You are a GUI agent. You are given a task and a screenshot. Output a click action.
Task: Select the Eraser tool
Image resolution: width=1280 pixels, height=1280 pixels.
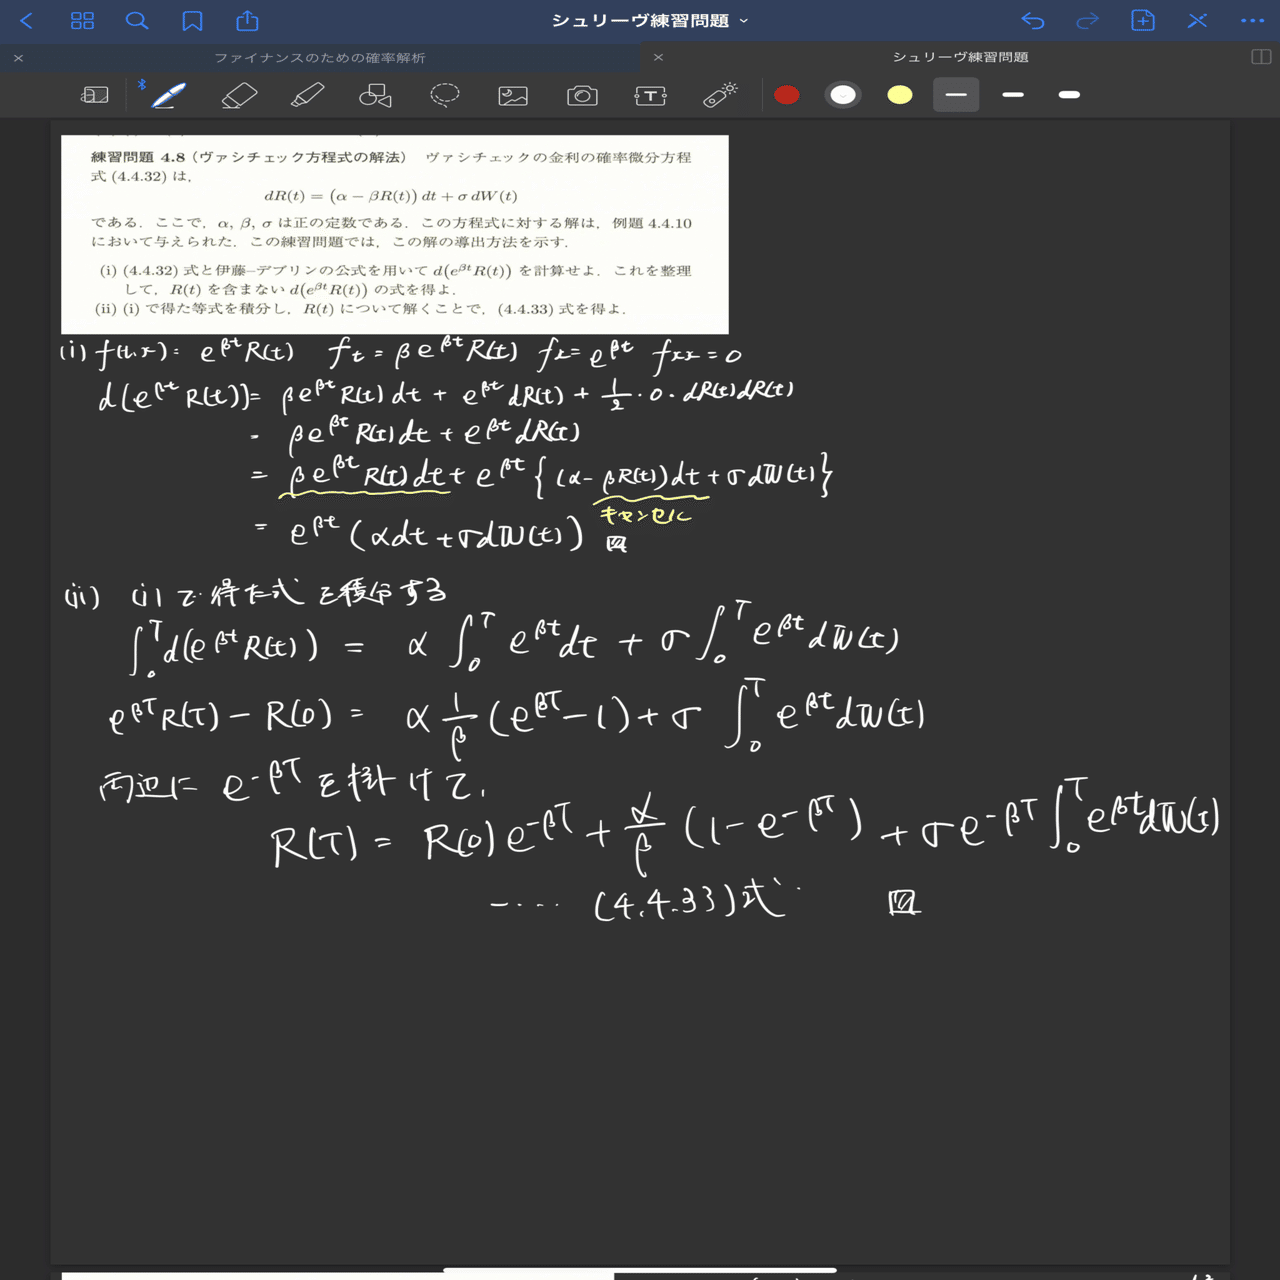[x=238, y=95]
